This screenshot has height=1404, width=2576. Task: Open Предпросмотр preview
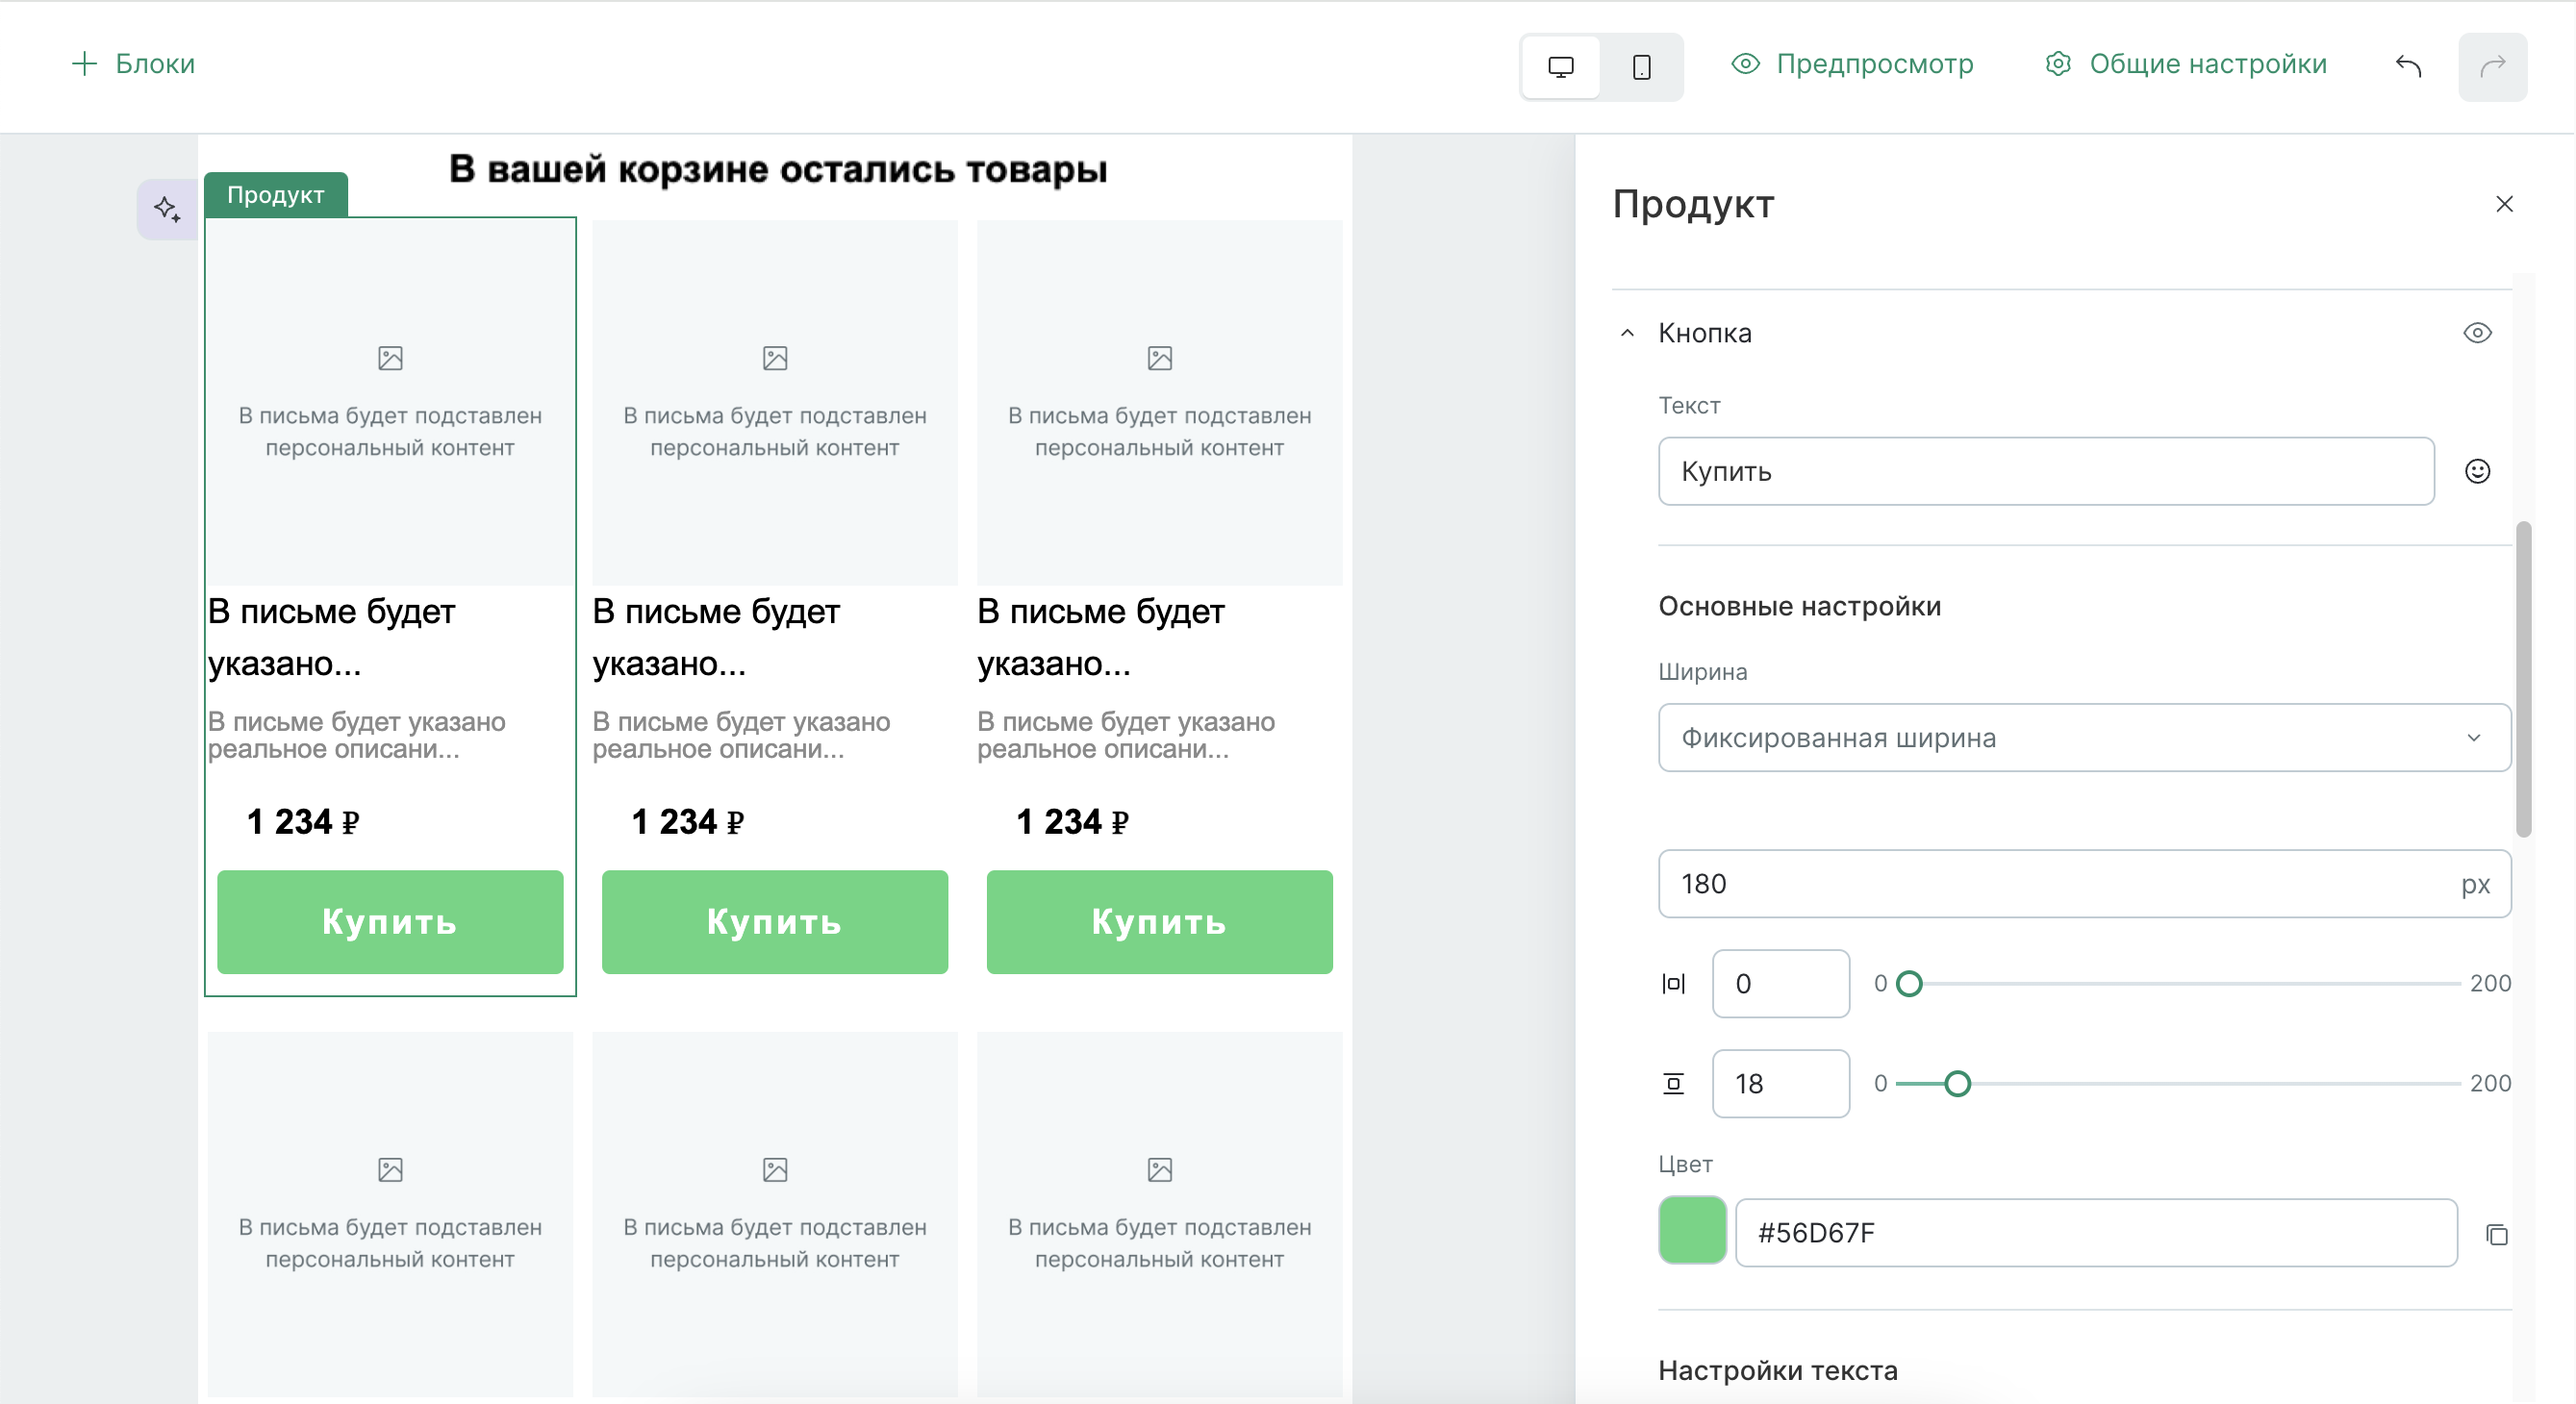point(1853,64)
